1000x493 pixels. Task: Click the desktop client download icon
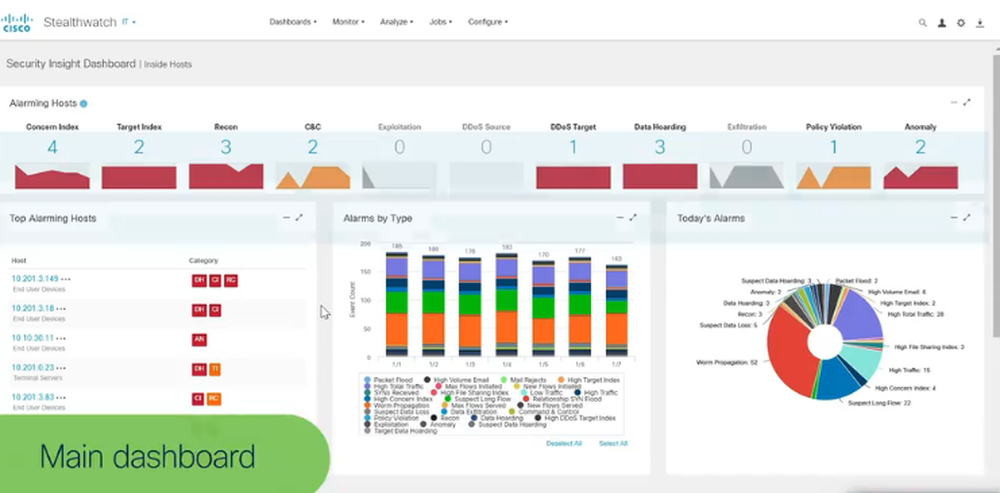click(x=980, y=23)
